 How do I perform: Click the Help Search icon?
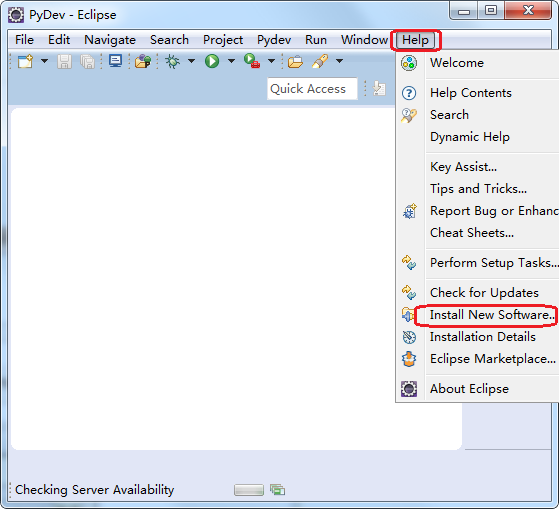(409, 115)
